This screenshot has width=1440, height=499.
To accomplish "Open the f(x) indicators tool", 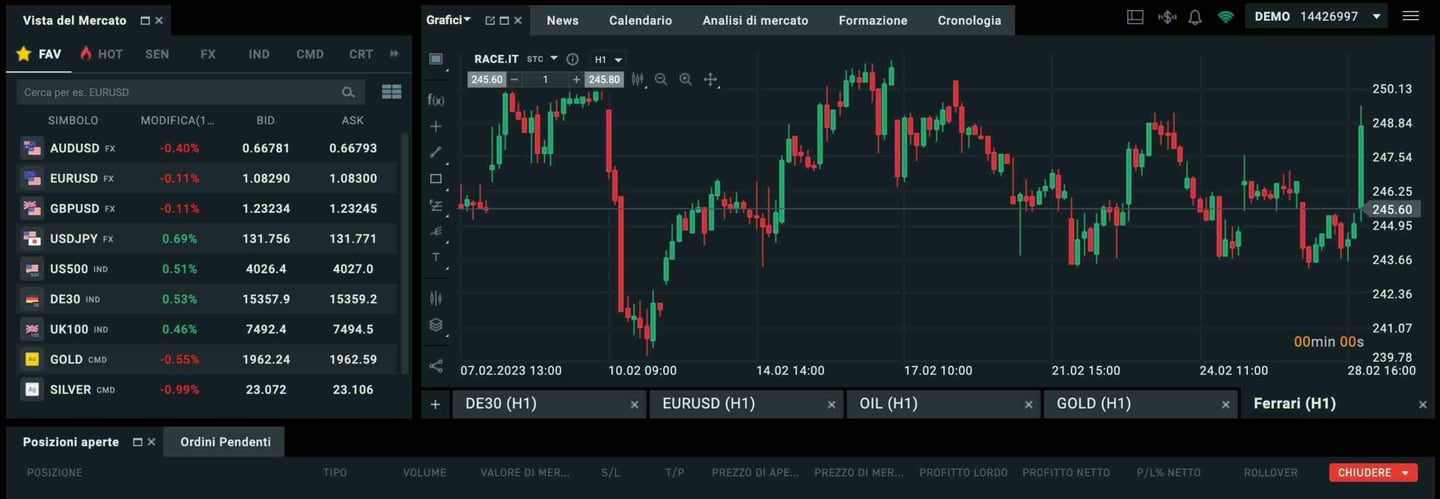I will point(435,100).
